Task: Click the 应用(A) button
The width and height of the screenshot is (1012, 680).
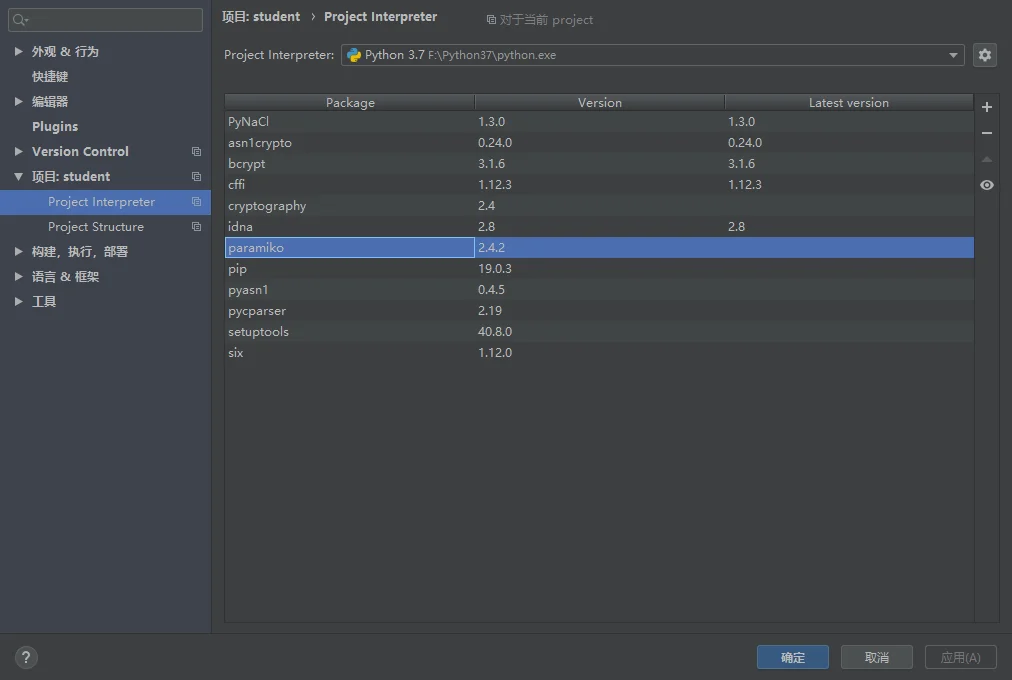Action: click(960, 657)
